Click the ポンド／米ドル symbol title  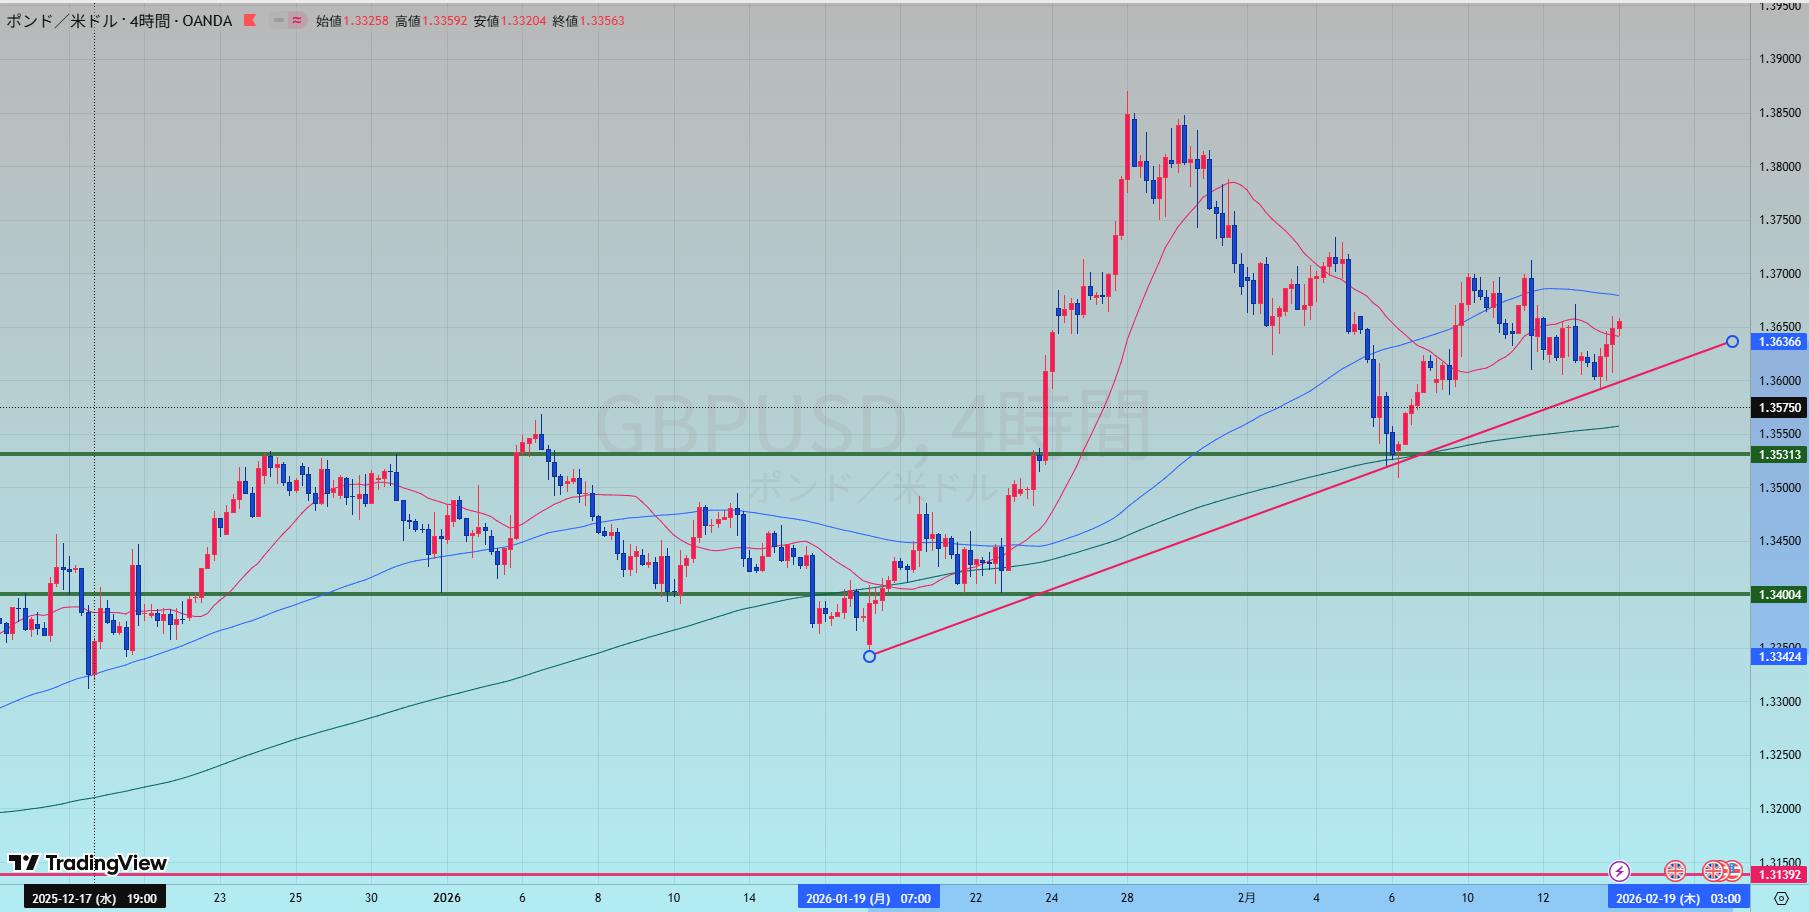(62, 20)
